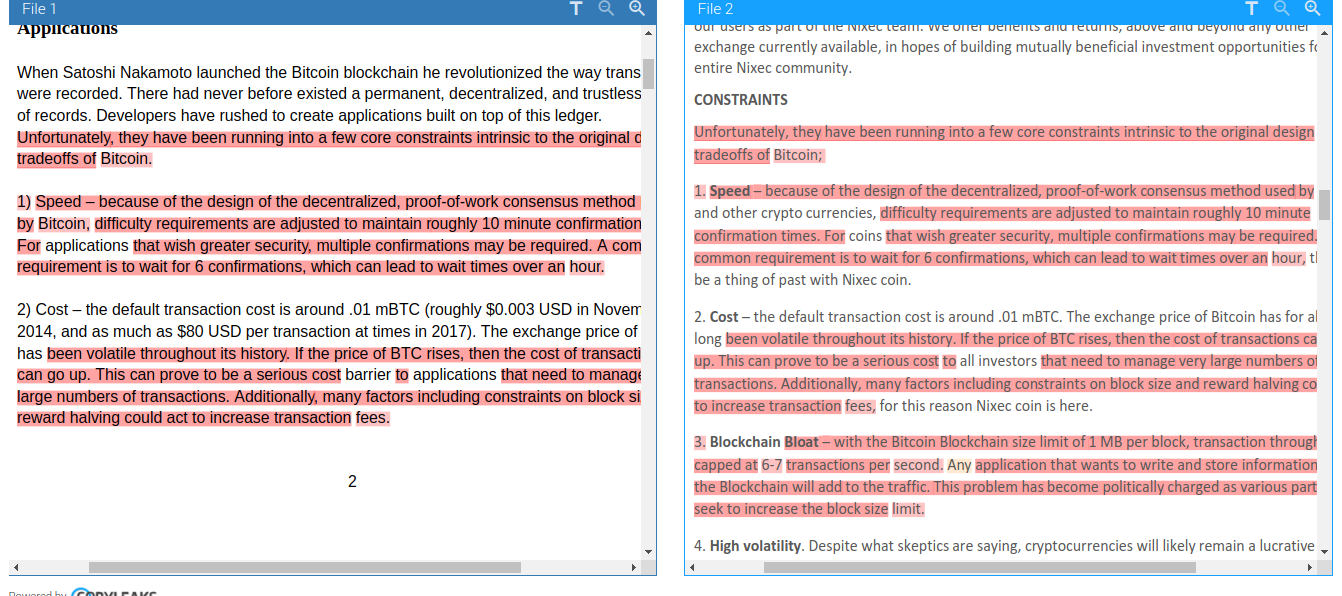Click the File 1 horizontal scrollbar thumb

[x=305, y=567]
